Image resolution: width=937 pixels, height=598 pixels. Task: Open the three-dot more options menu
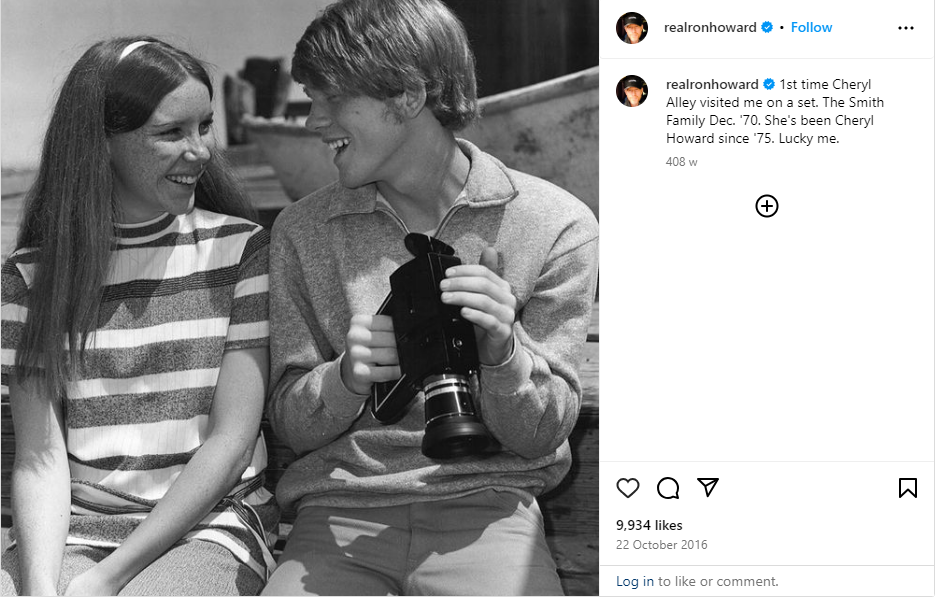[x=906, y=28]
